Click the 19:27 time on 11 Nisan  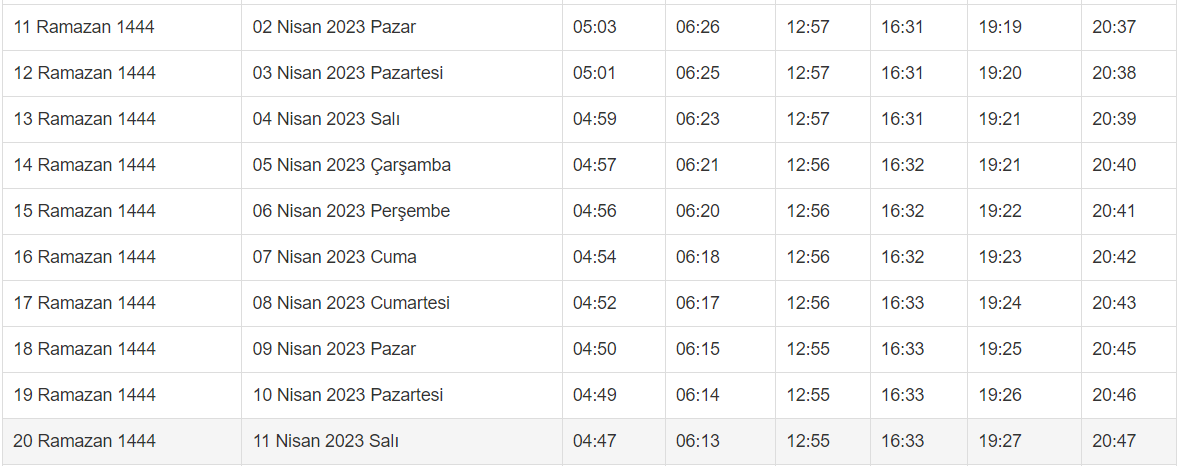[x=1000, y=441]
